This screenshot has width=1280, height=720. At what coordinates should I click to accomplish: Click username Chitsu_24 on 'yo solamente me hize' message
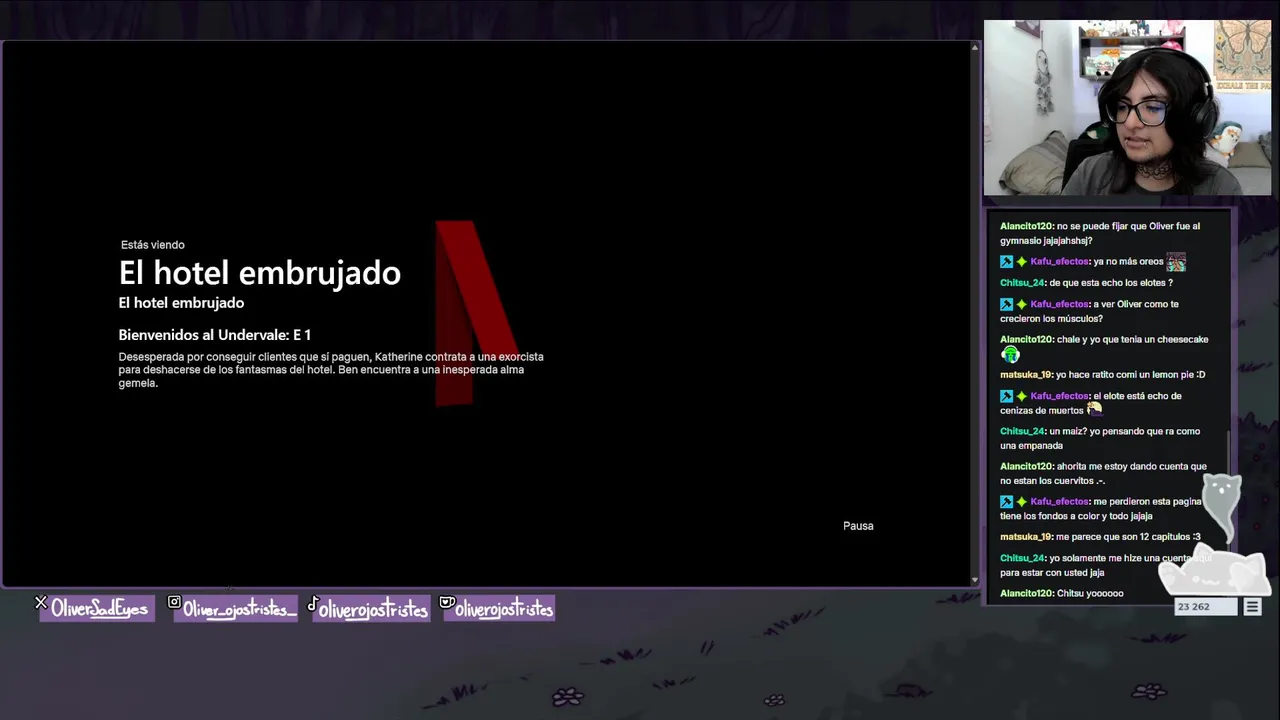pyautogui.click(x=1022, y=559)
